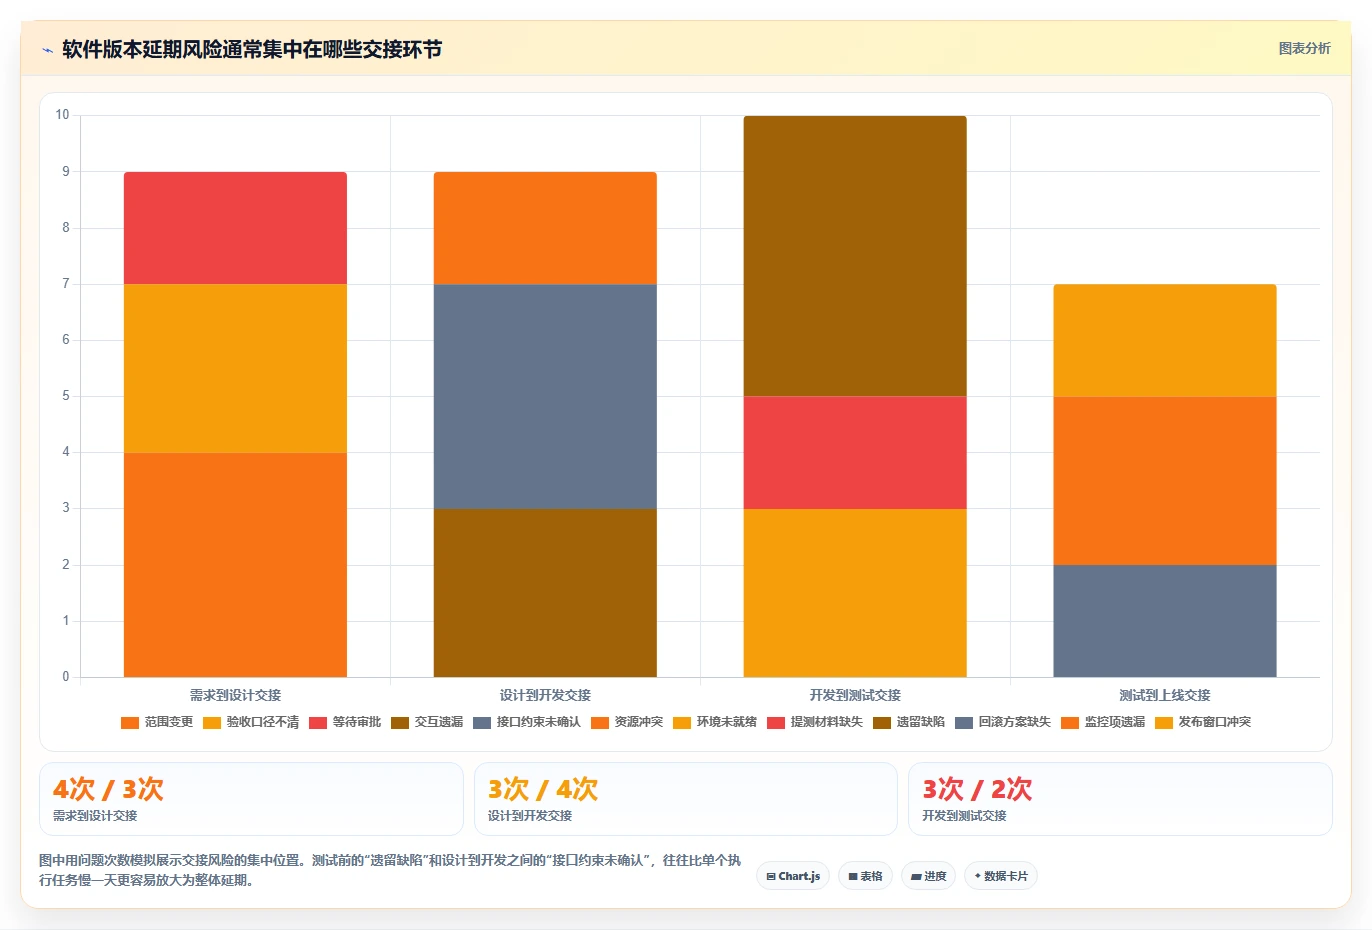Image resolution: width=1372 pixels, height=930 pixels.
Task: Select the orange 资源冲突 segment of the second bar
Action: (545, 228)
